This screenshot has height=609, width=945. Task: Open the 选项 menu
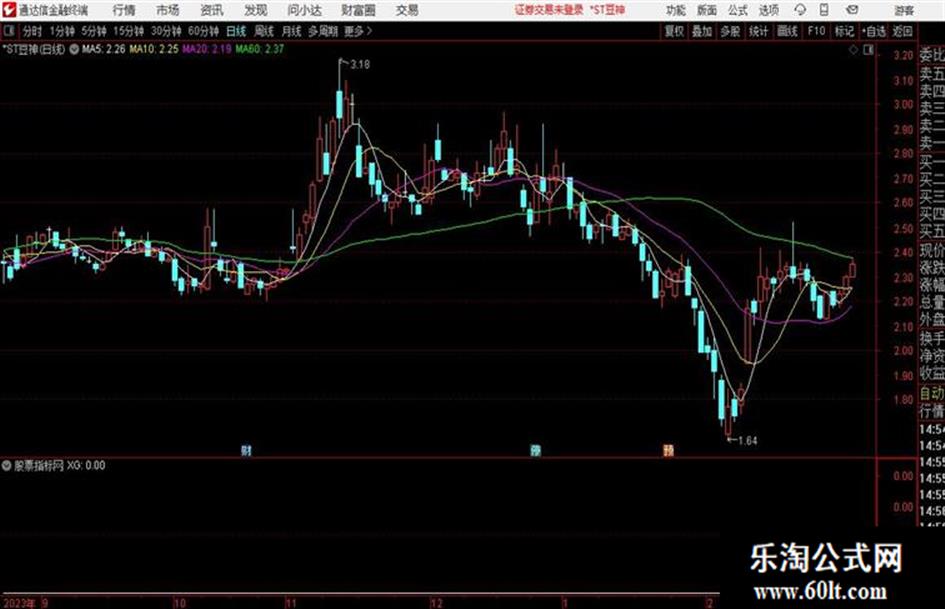click(x=768, y=10)
